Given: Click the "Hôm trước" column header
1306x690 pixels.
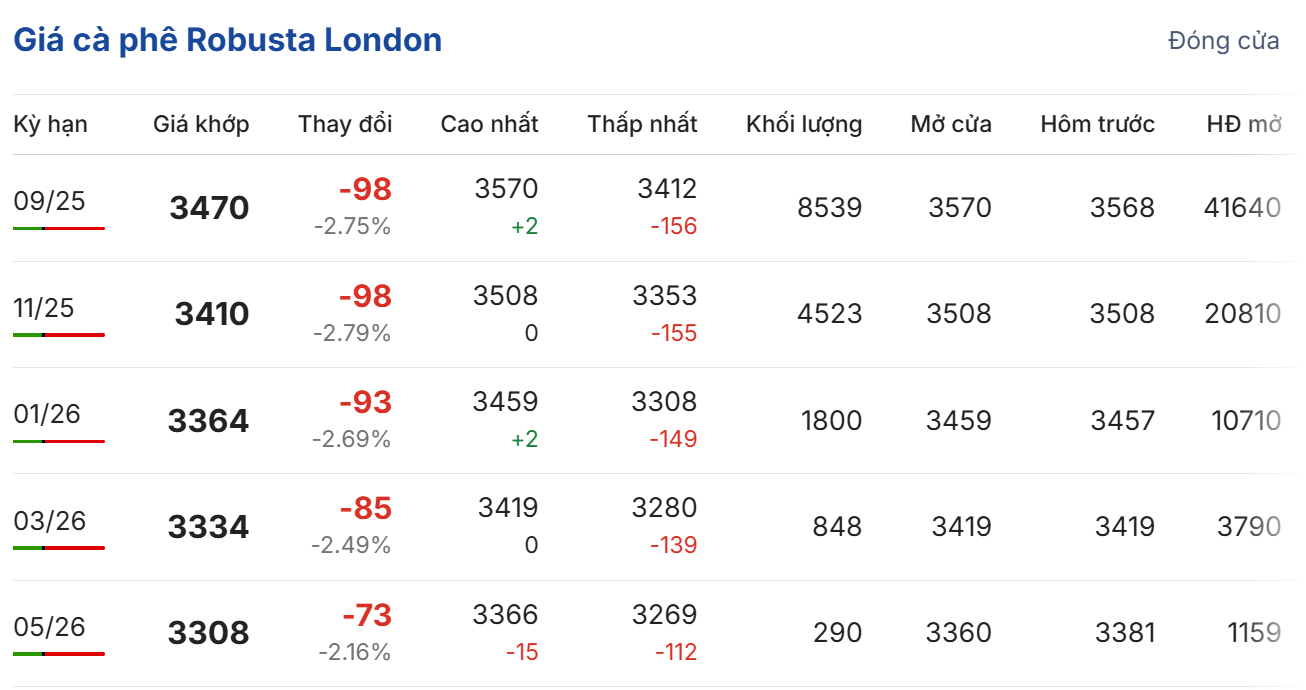Looking at the screenshot, I should pyautogui.click(x=1097, y=124).
